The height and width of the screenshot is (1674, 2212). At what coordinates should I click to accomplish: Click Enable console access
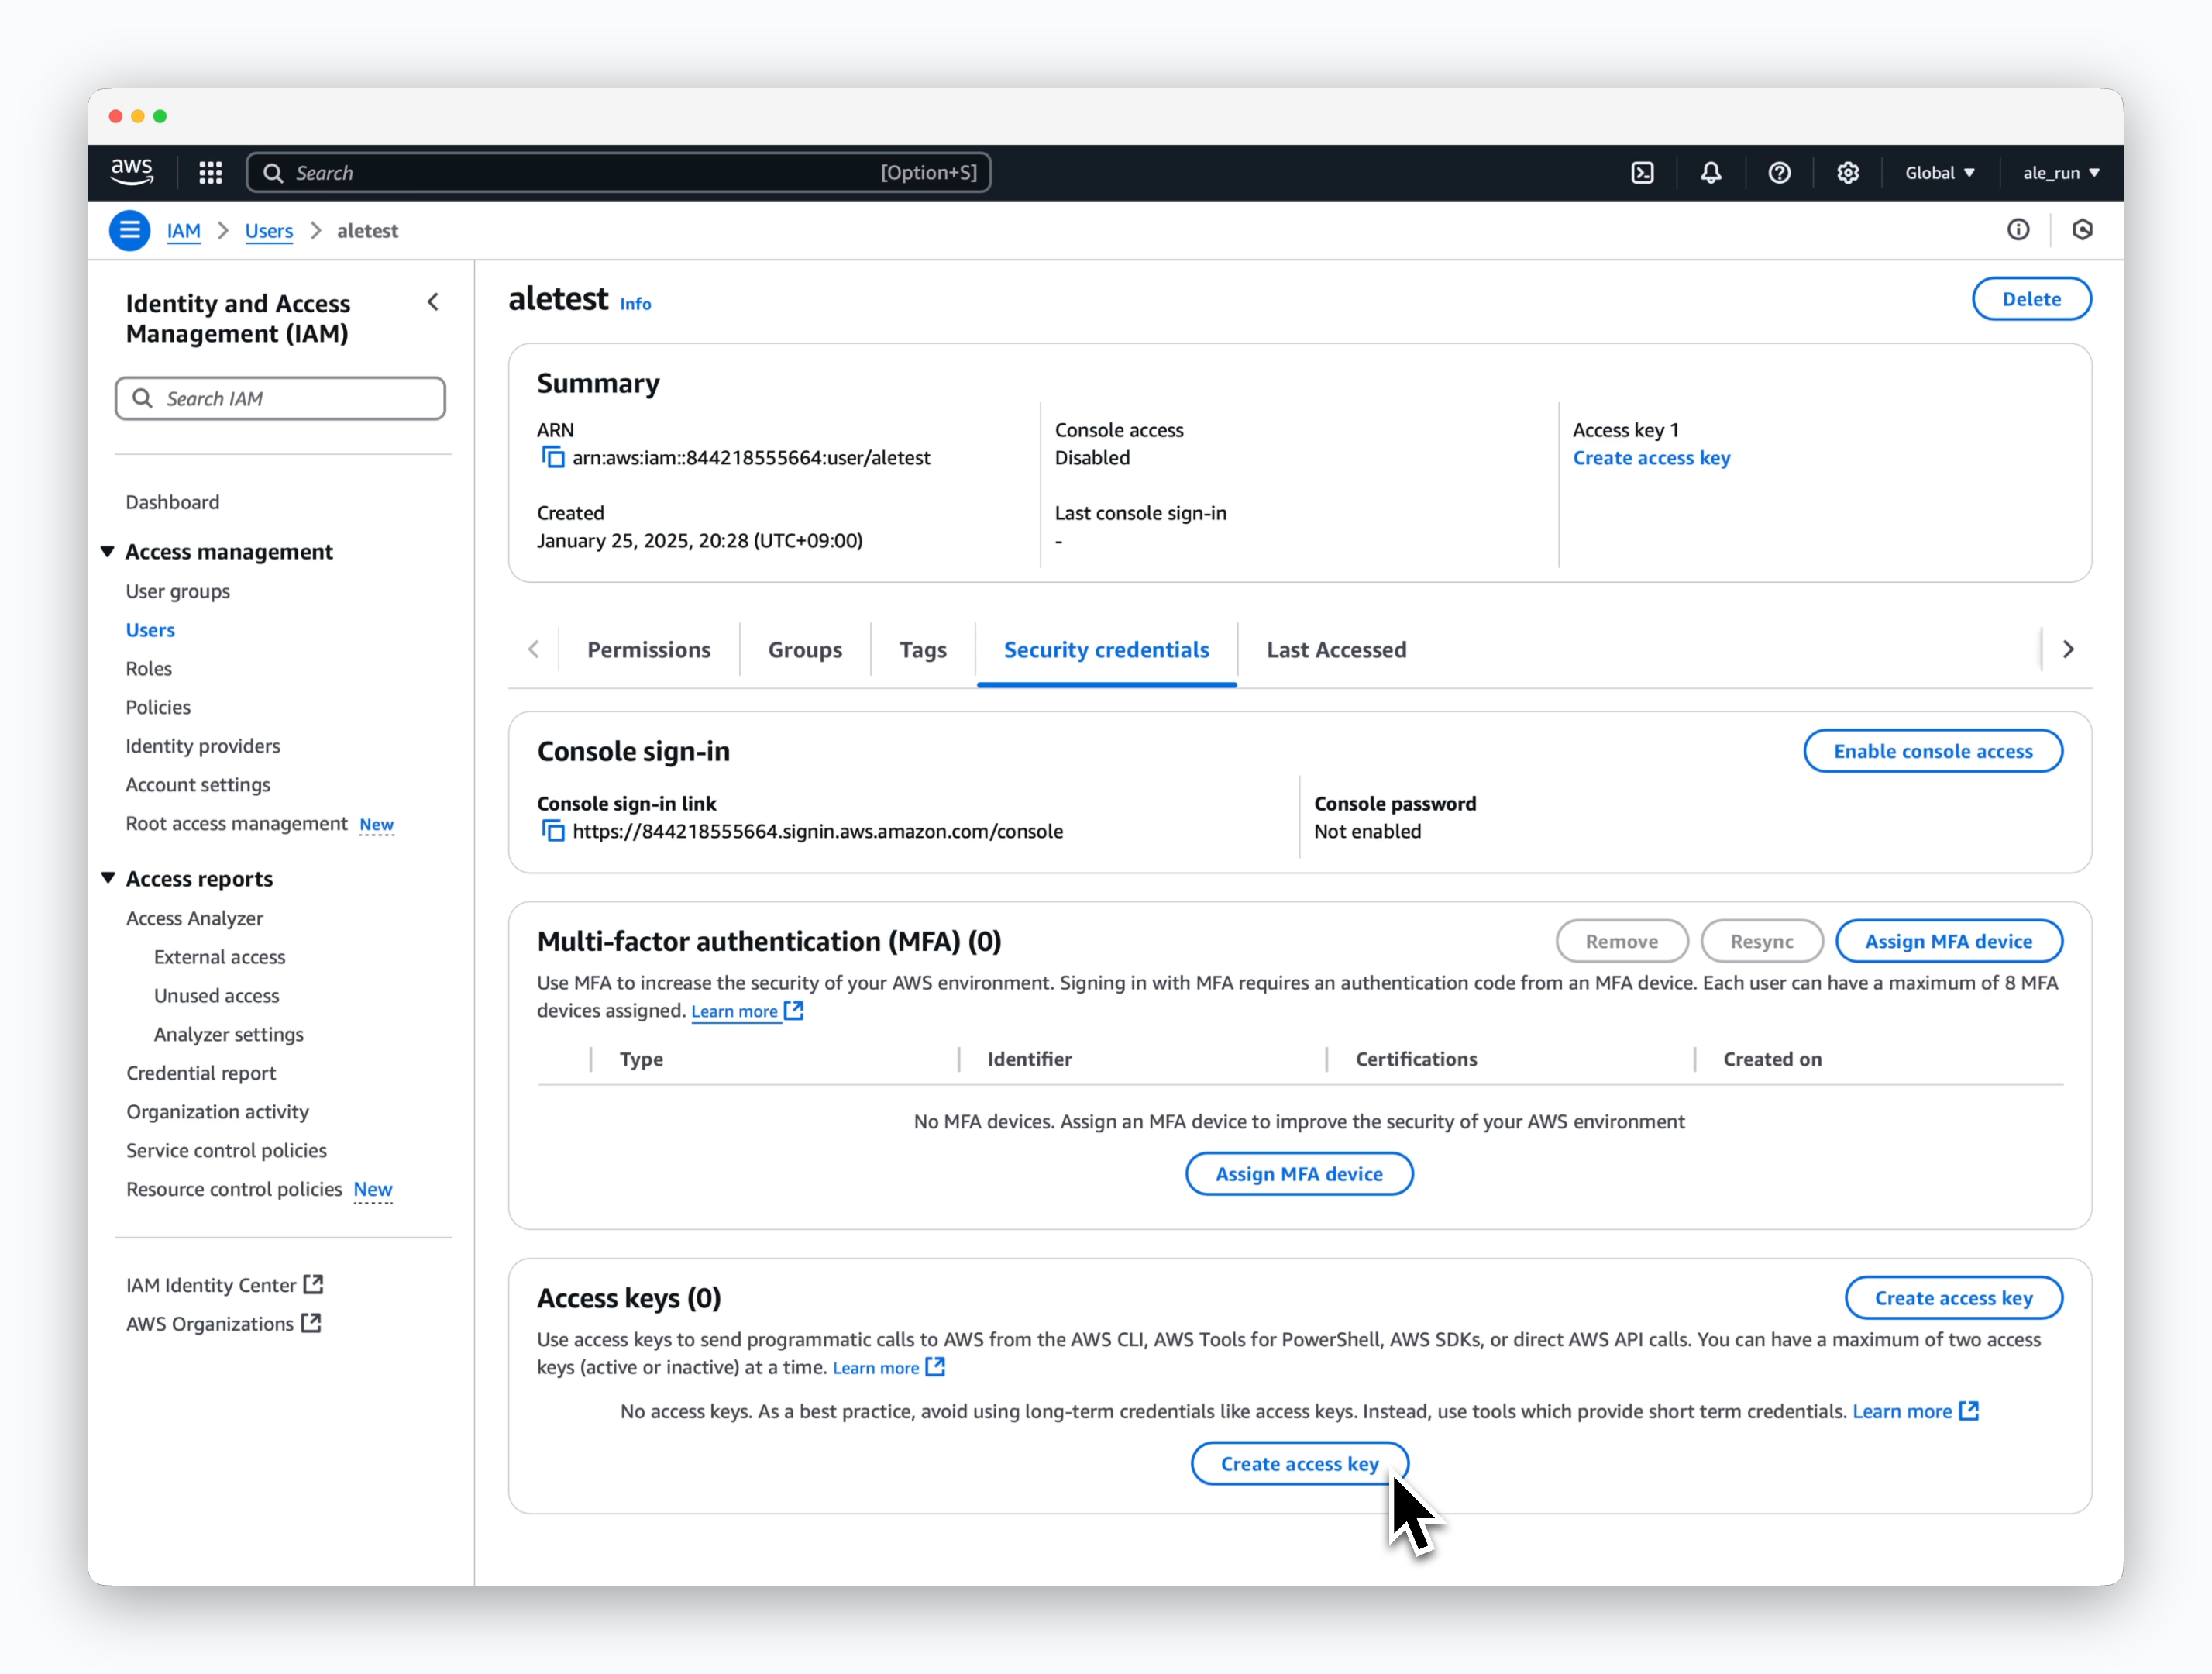(1932, 751)
